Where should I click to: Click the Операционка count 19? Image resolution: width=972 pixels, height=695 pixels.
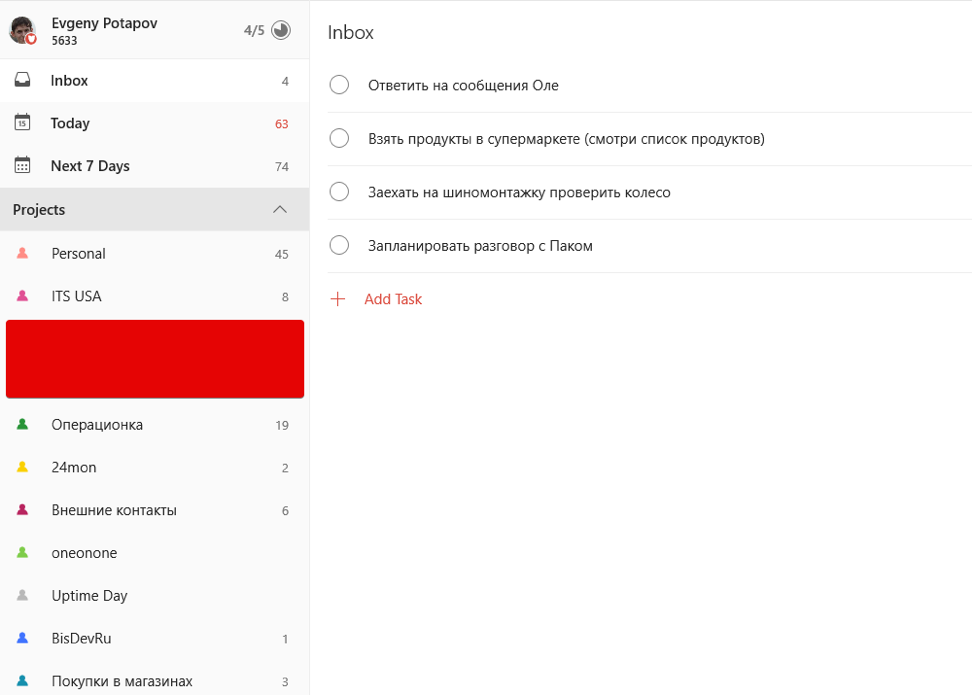click(x=282, y=425)
